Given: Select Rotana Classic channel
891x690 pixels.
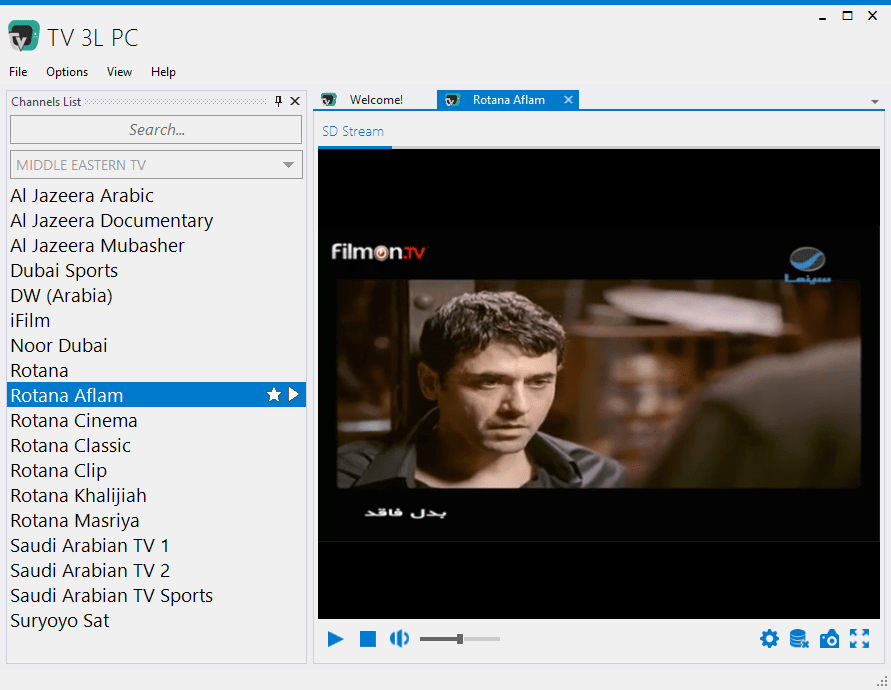Looking at the screenshot, I should (156, 446).
